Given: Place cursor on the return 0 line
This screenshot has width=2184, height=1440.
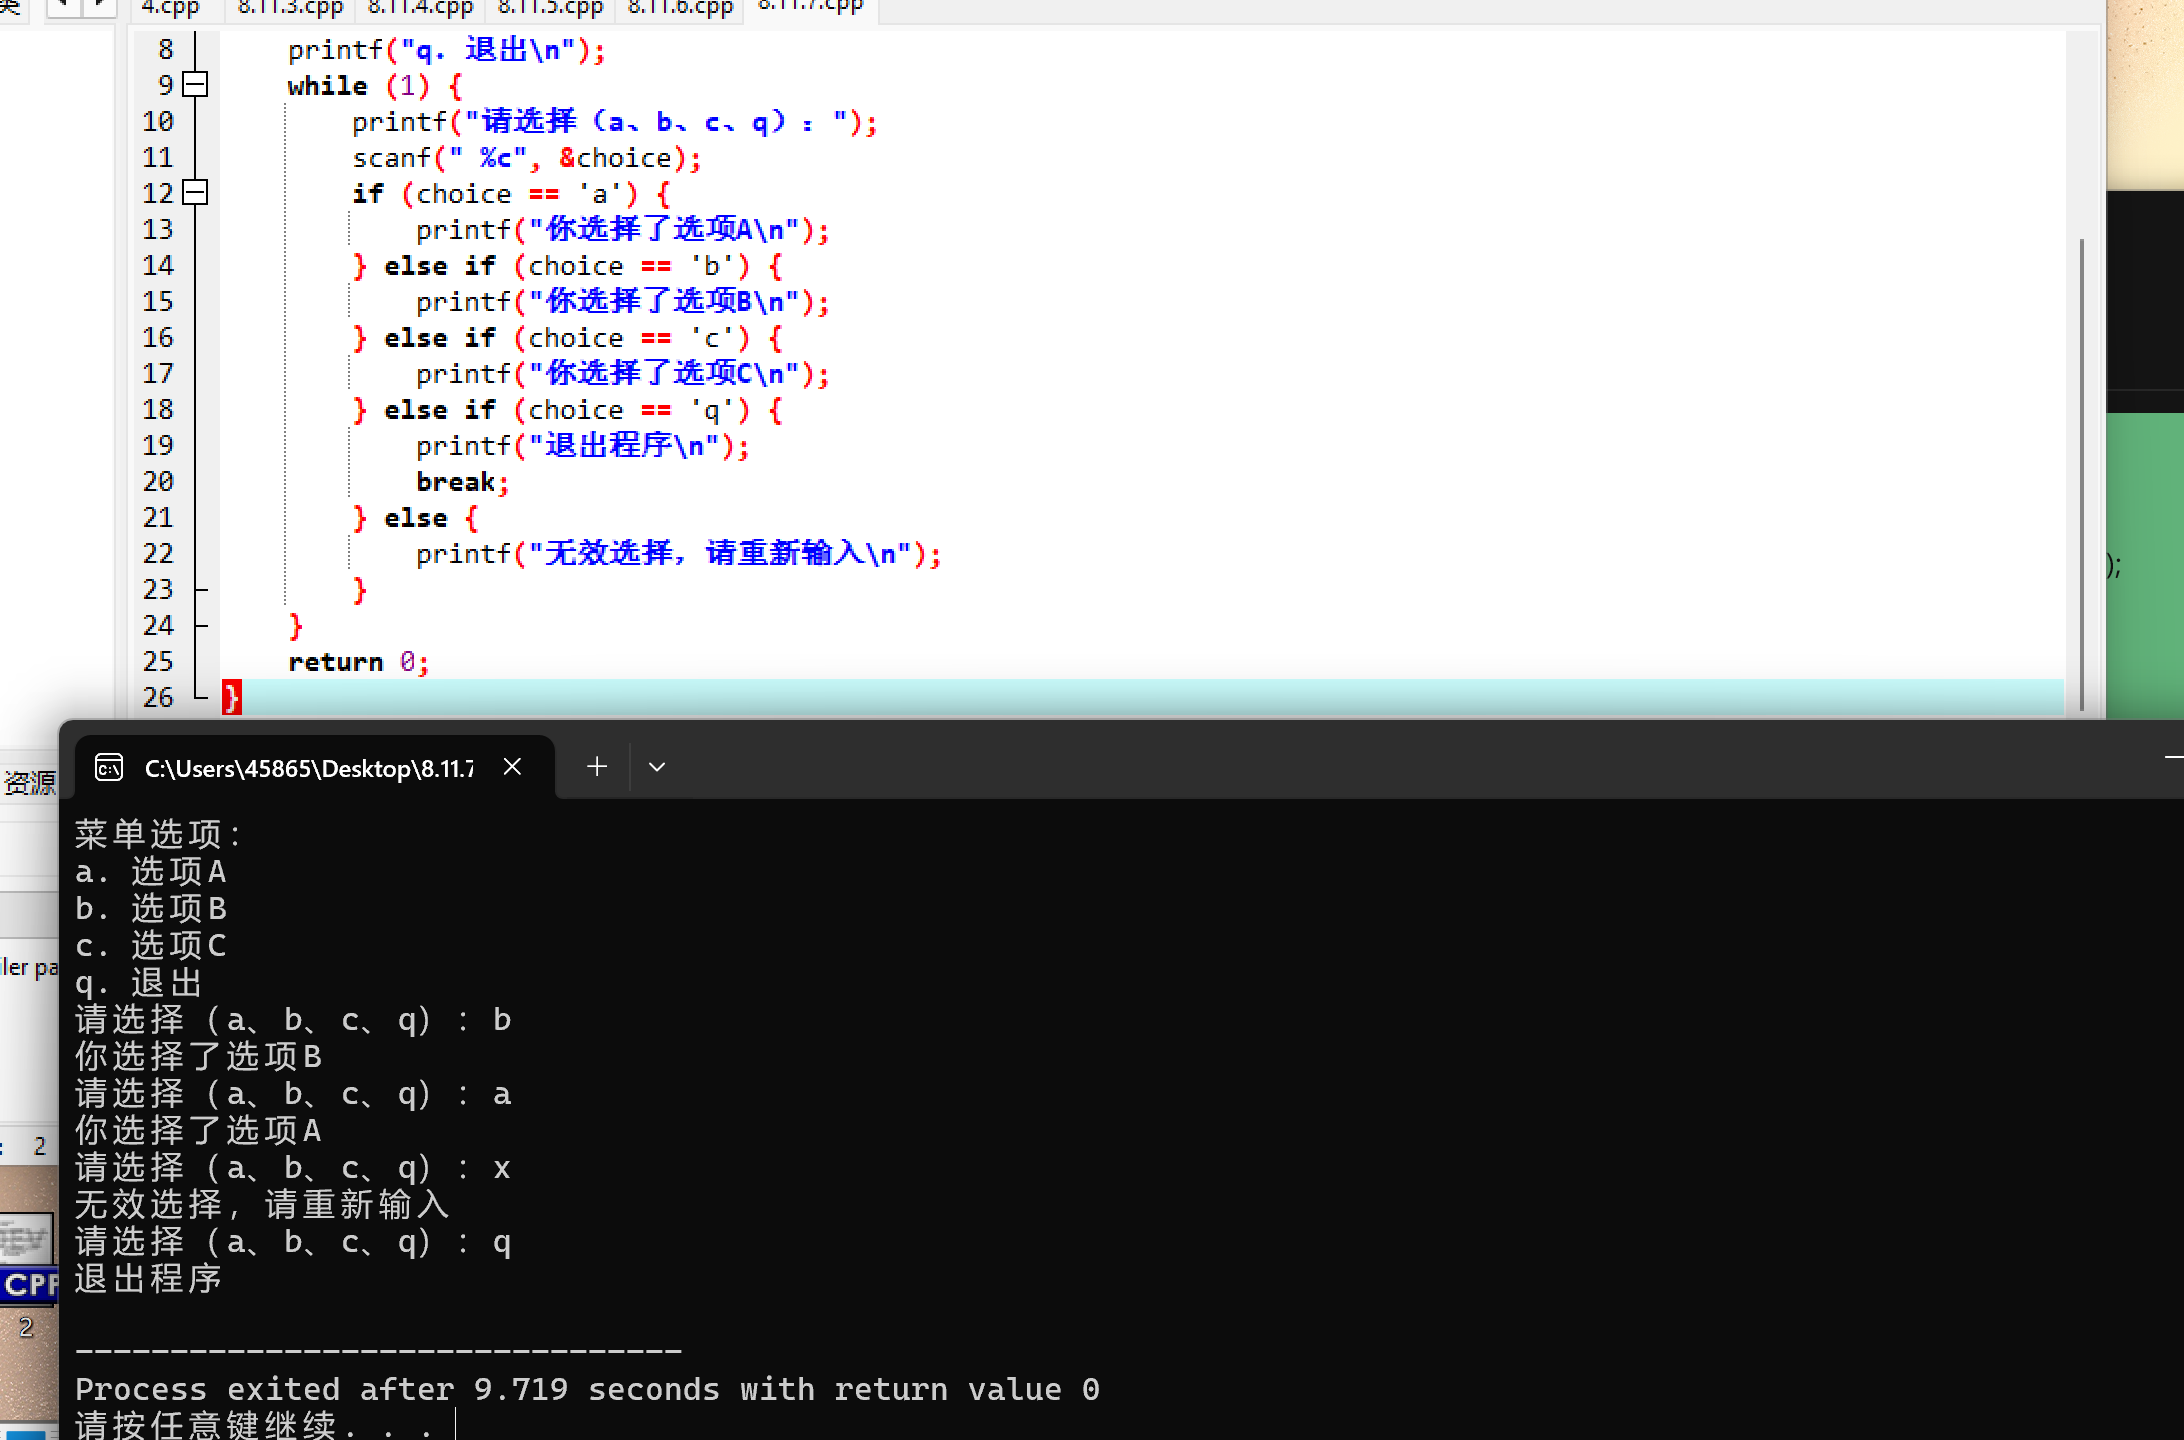Looking at the screenshot, I should pos(358,662).
